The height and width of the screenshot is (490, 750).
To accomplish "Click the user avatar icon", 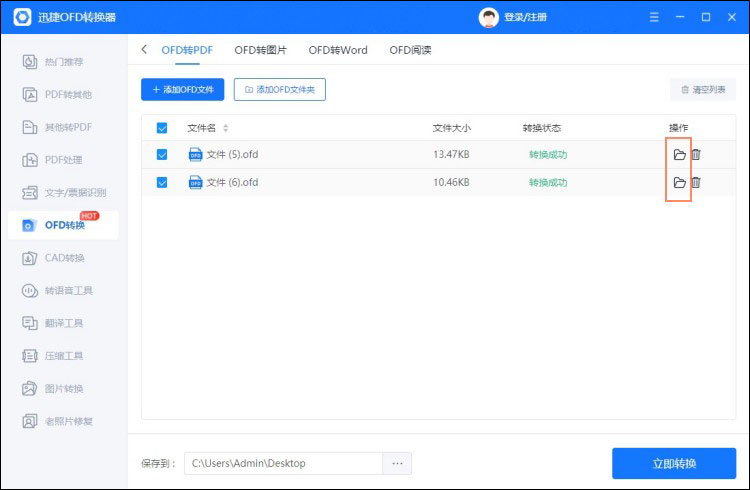I will (489, 17).
